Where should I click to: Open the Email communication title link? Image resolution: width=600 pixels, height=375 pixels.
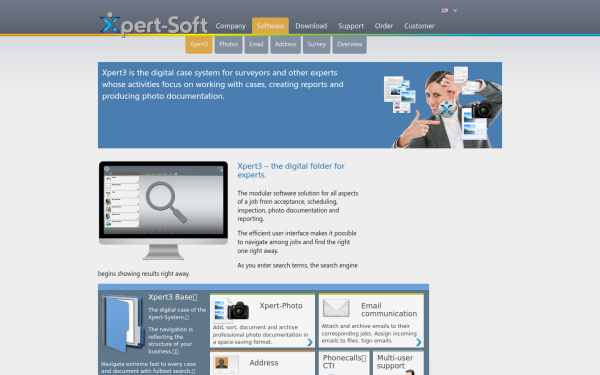tap(389, 310)
